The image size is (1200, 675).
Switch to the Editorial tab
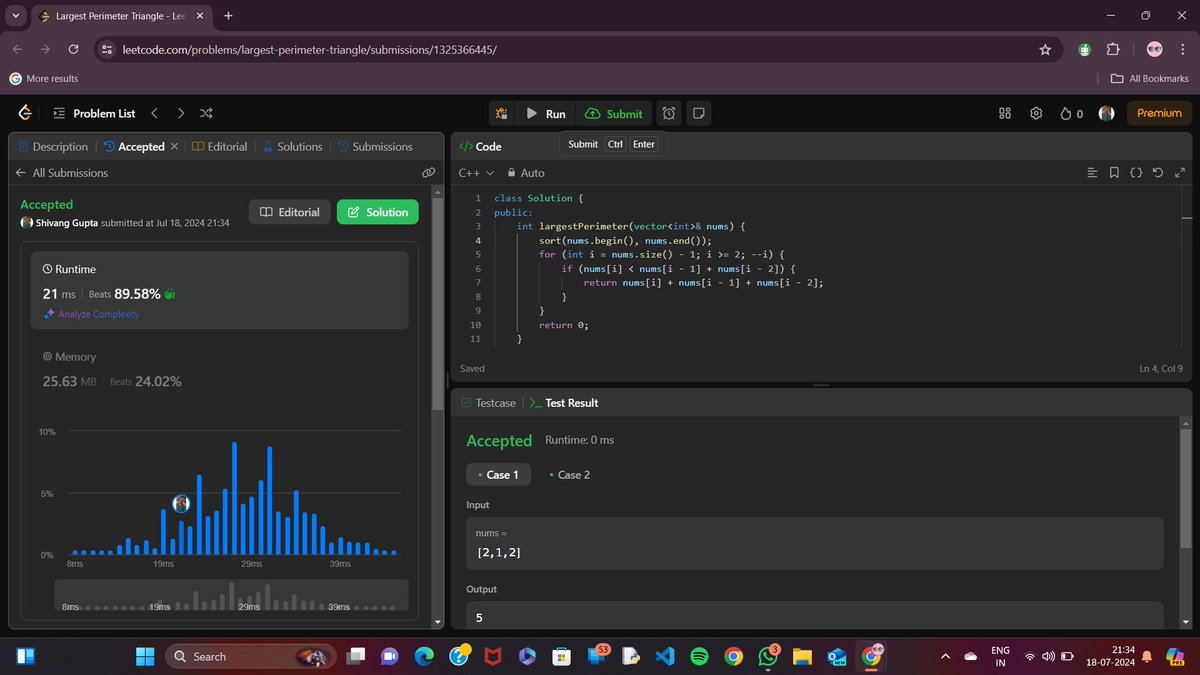point(219,146)
